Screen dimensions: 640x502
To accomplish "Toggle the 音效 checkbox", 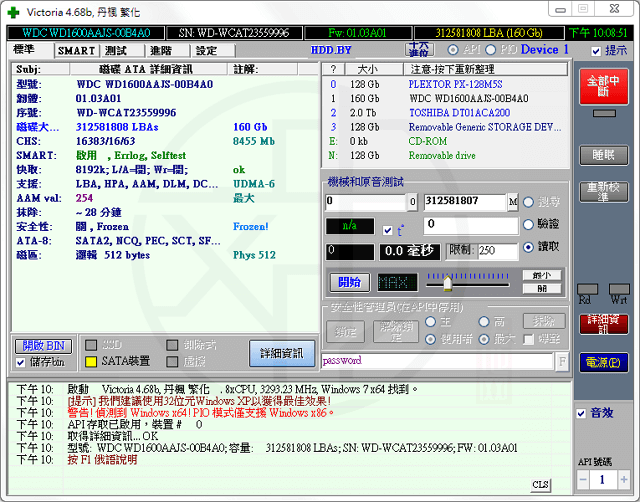I will pyautogui.click(x=581, y=413).
